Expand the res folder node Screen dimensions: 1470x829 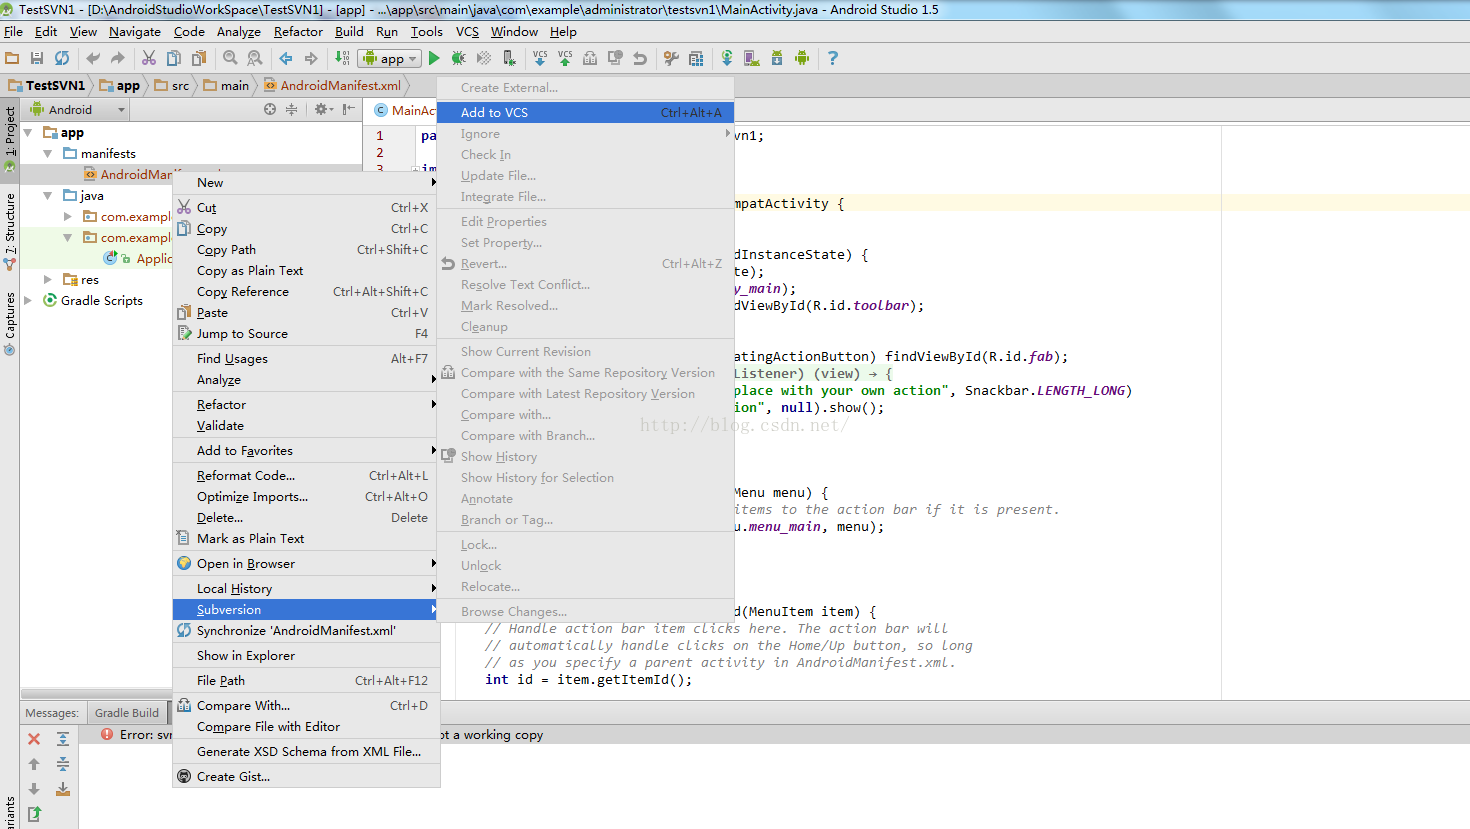48,279
